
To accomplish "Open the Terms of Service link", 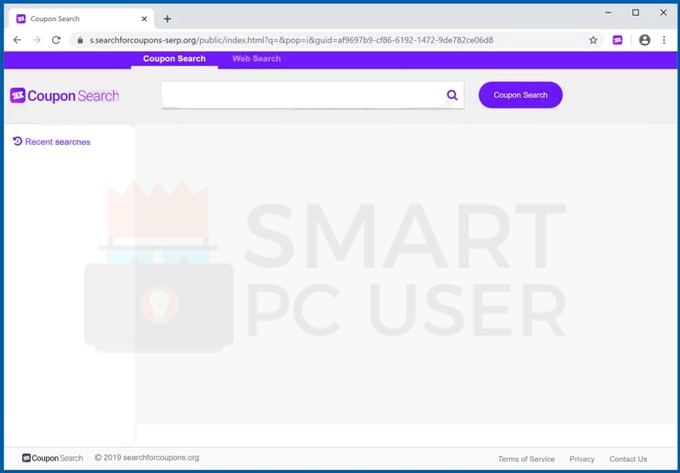I will (x=526, y=459).
